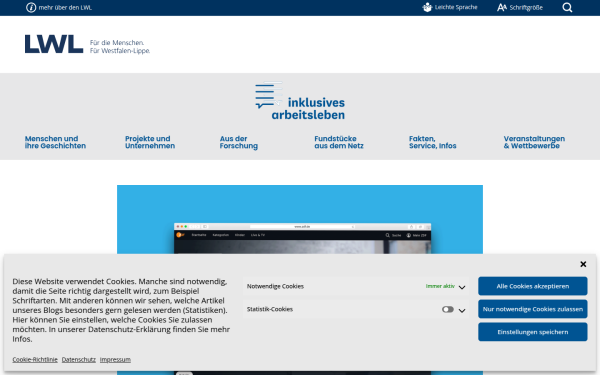Screen dimensions: 600x375
Task: Click 'Nur notwendige Cookies zulassen' button
Action: (532, 309)
